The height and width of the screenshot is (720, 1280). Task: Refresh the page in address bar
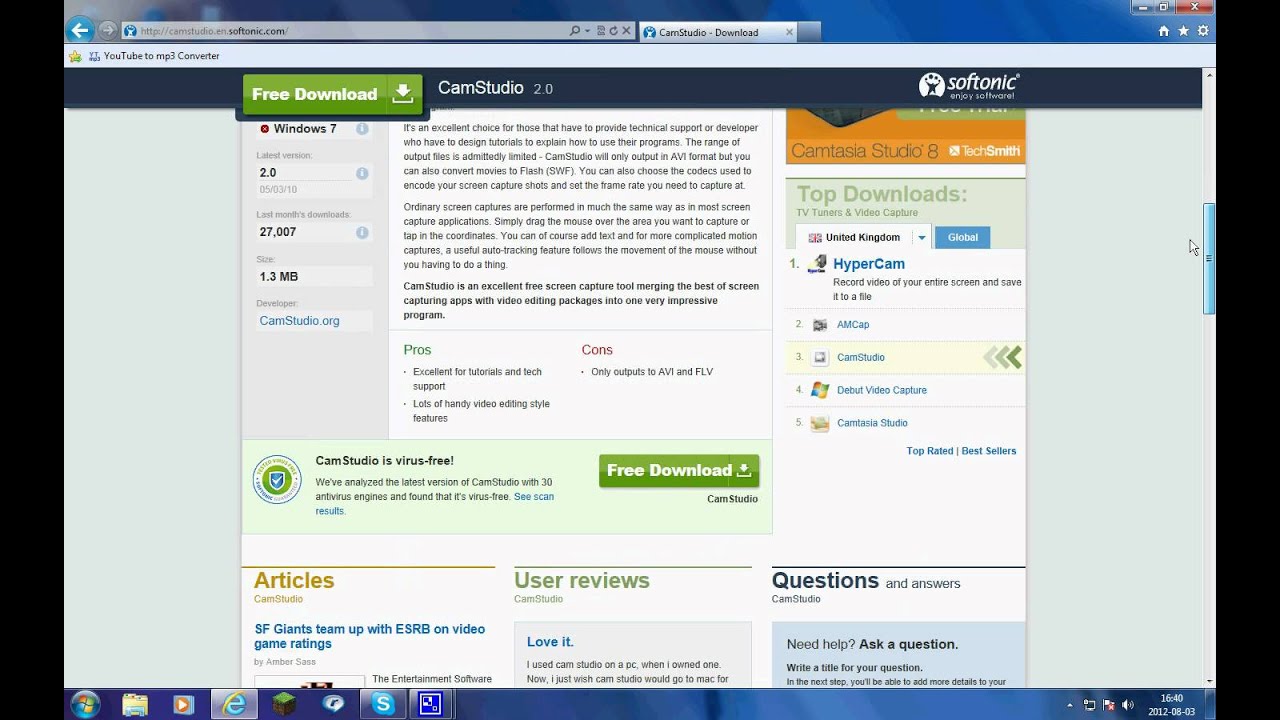pos(613,31)
